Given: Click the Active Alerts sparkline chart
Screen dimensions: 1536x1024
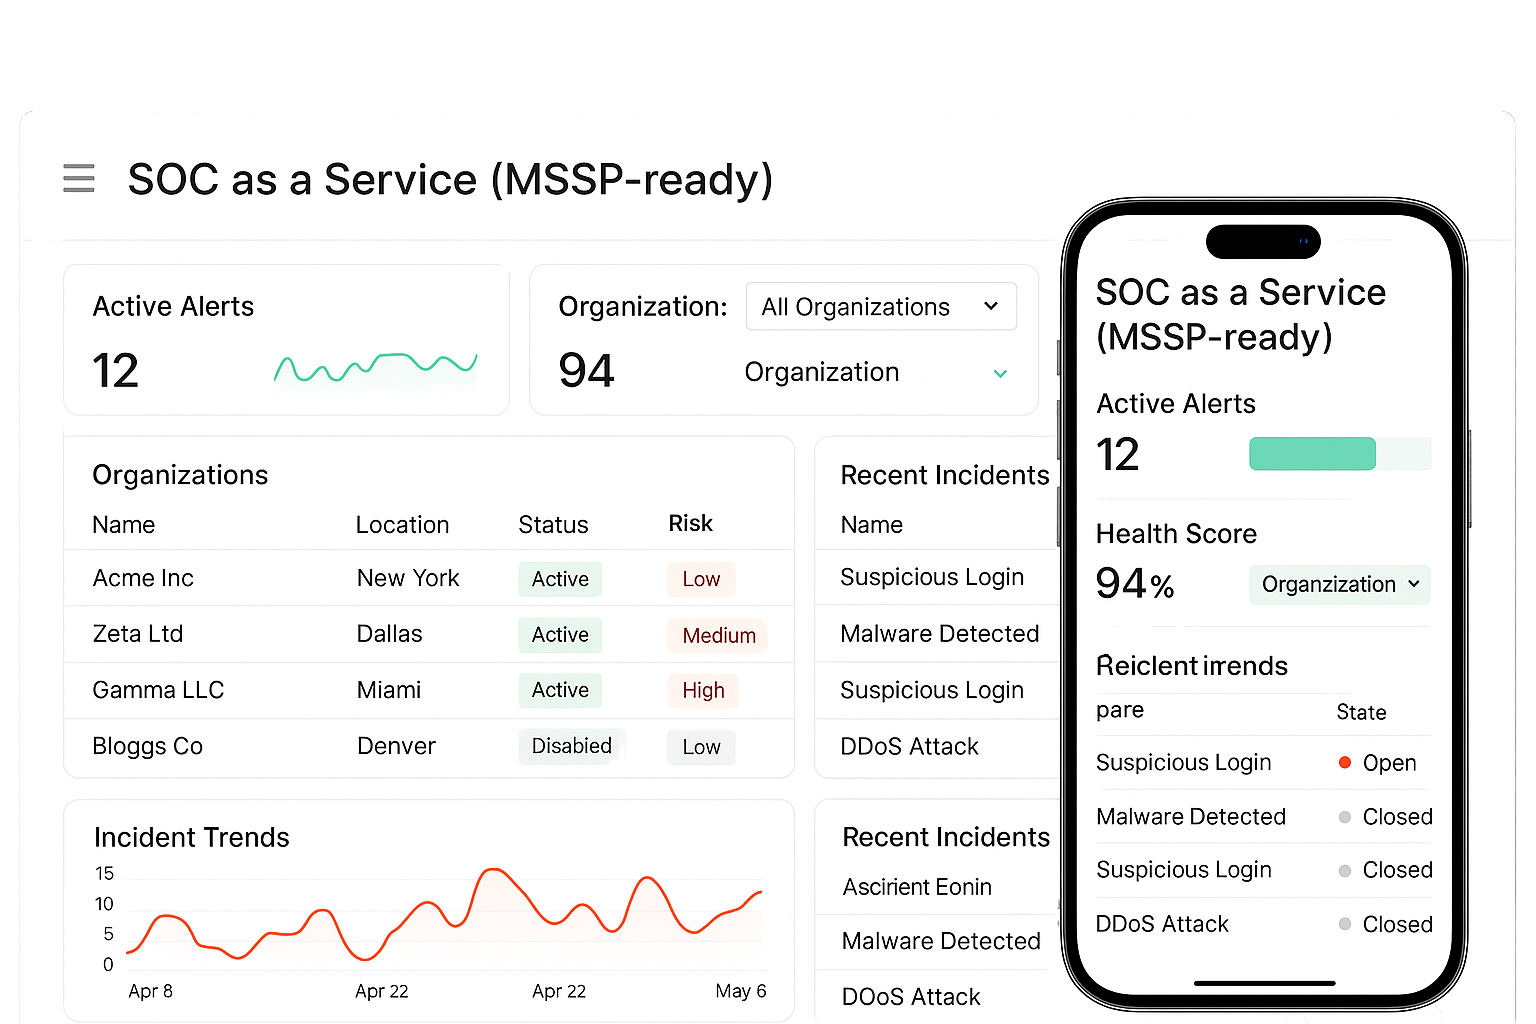Looking at the screenshot, I should point(375,368).
